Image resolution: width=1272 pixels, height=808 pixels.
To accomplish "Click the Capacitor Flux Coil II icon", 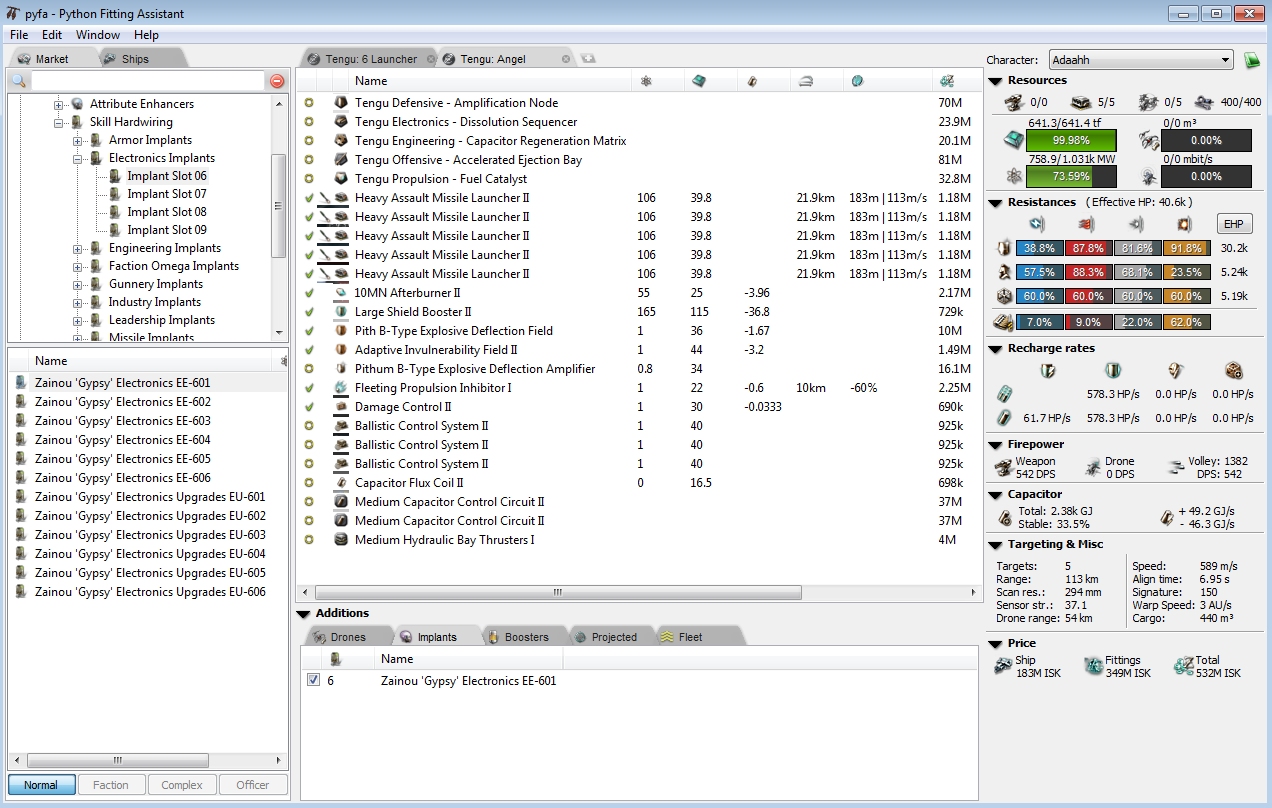I will pos(341,483).
